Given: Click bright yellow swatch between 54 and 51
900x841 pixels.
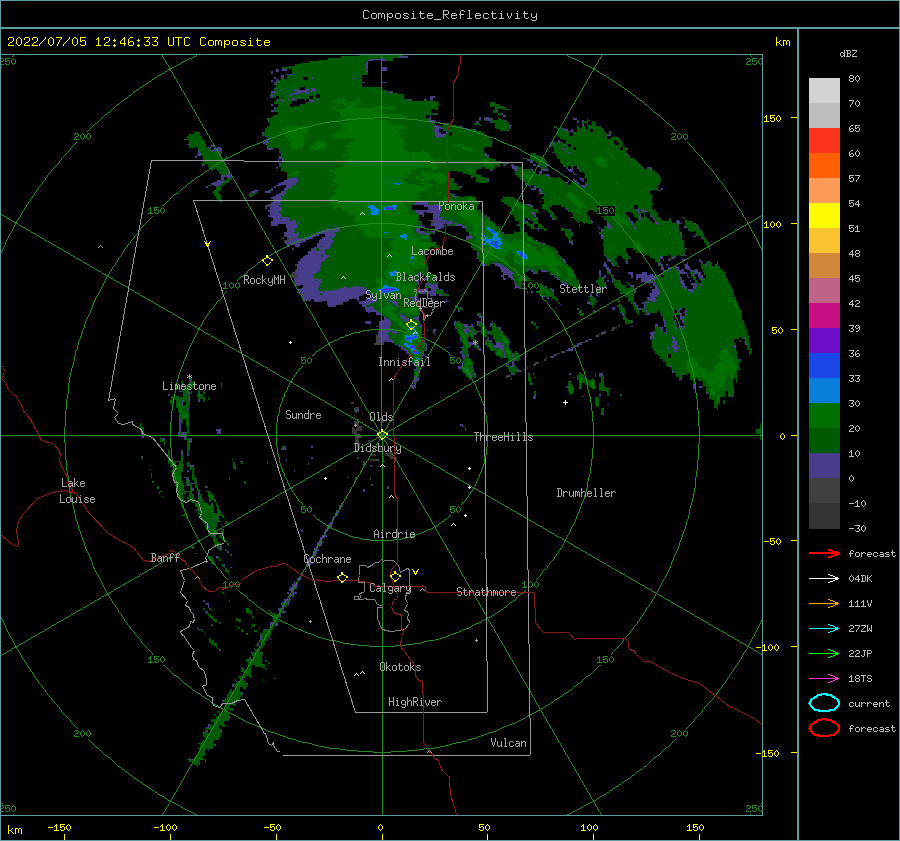Looking at the screenshot, I should pos(824,216).
